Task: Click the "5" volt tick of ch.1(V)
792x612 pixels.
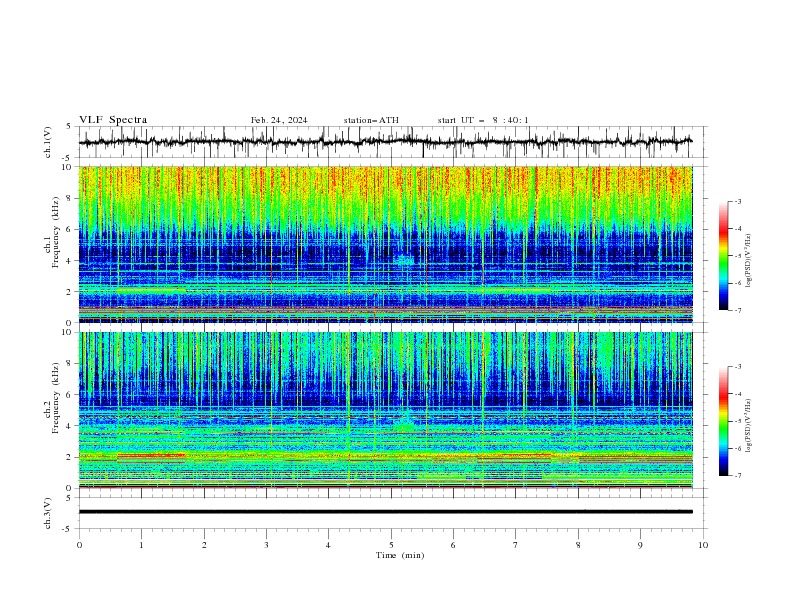Action: click(69, 127)
